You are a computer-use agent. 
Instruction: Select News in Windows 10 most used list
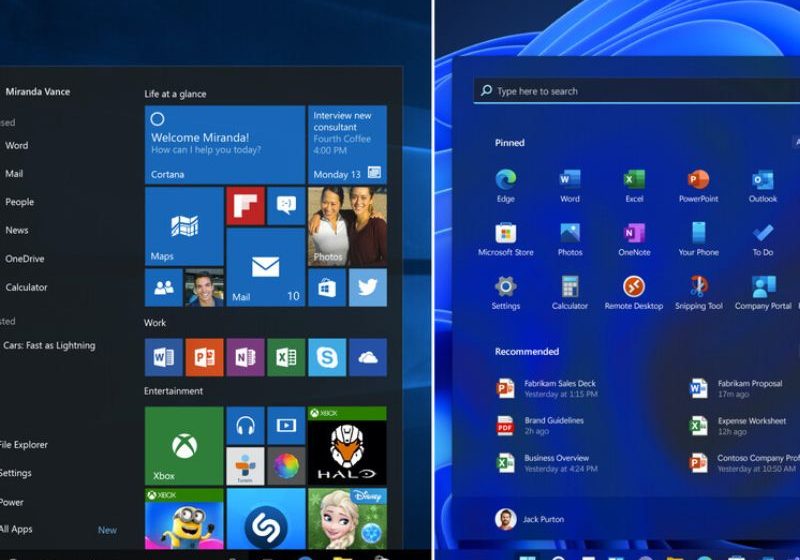tap(16, 230)
